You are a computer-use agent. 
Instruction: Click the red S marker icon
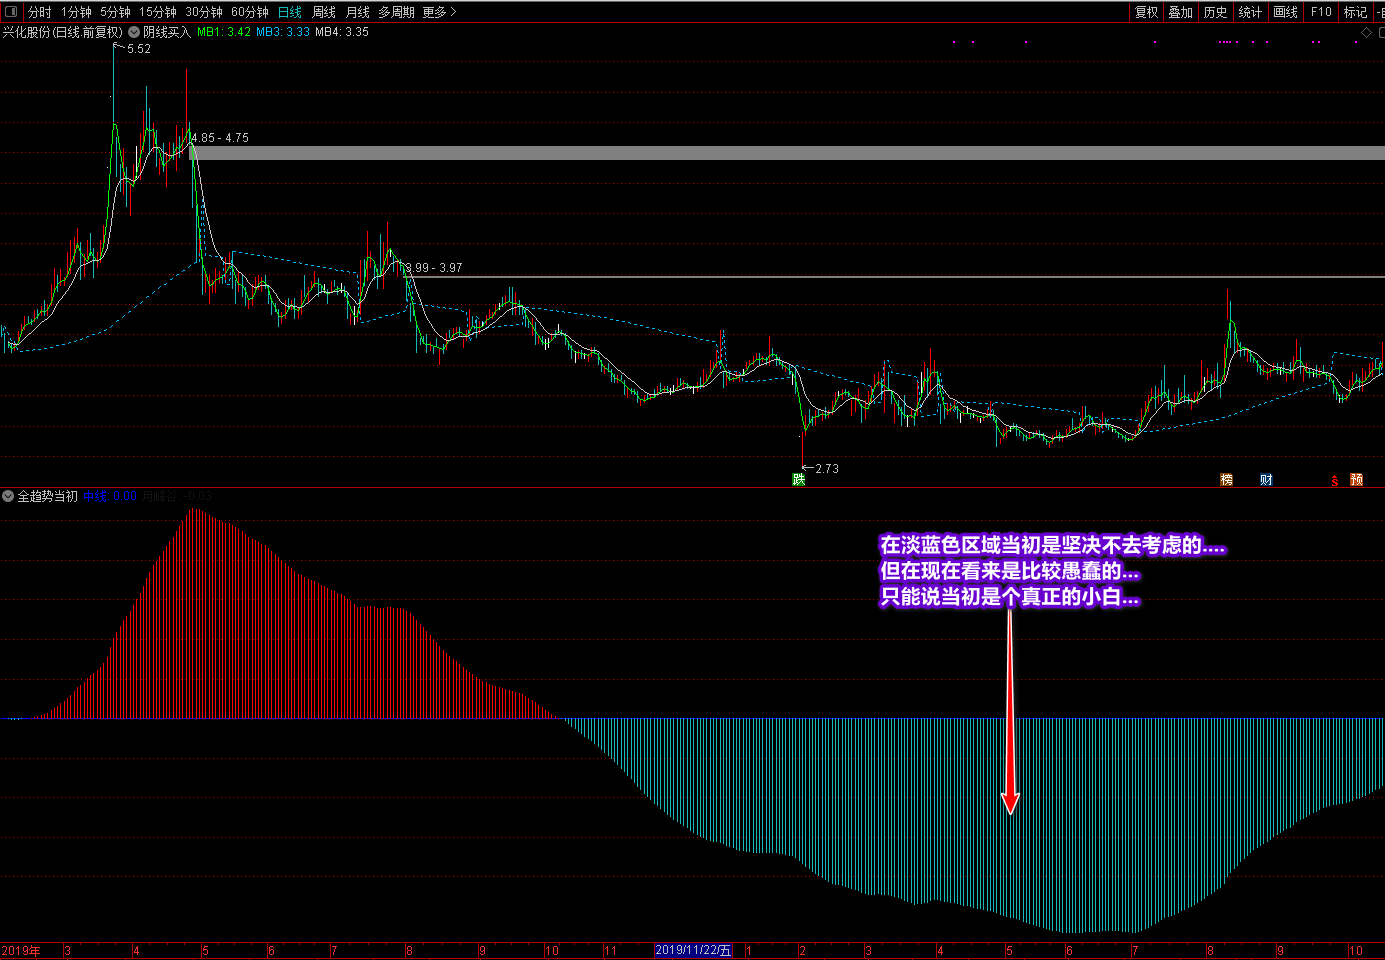[1334, 481]
